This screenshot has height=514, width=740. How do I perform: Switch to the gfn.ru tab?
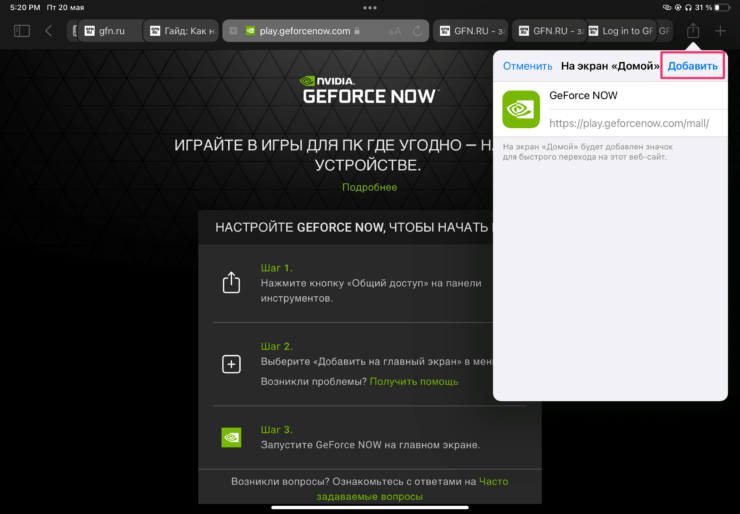coord(109,31)
